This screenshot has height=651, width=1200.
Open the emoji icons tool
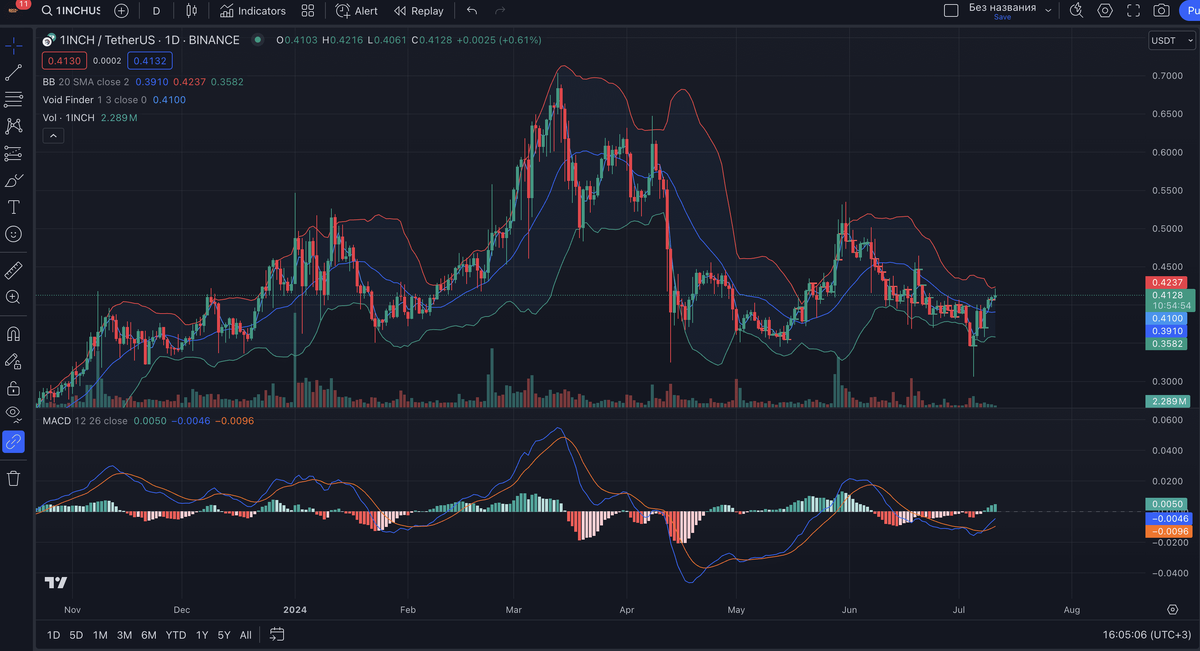[14, 234]
